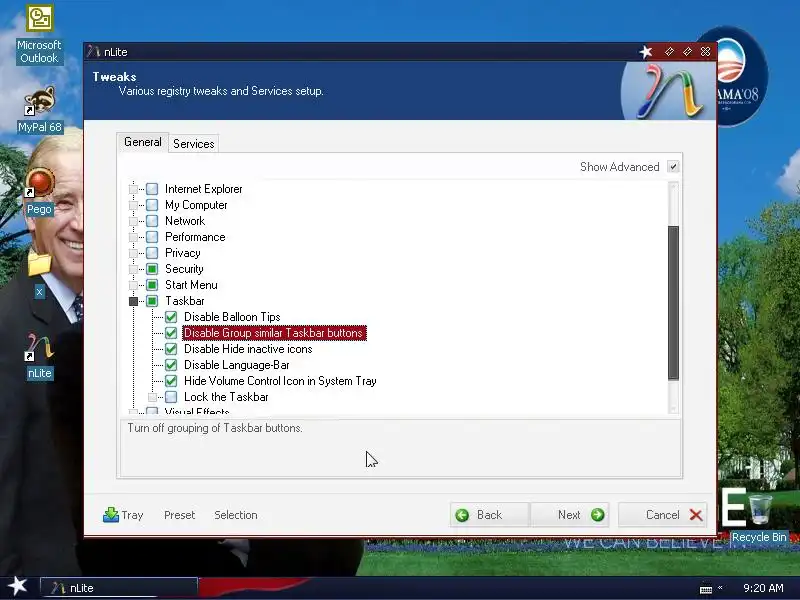
Task: Click the nLite title bar app icon
Action: coord(93,52)
